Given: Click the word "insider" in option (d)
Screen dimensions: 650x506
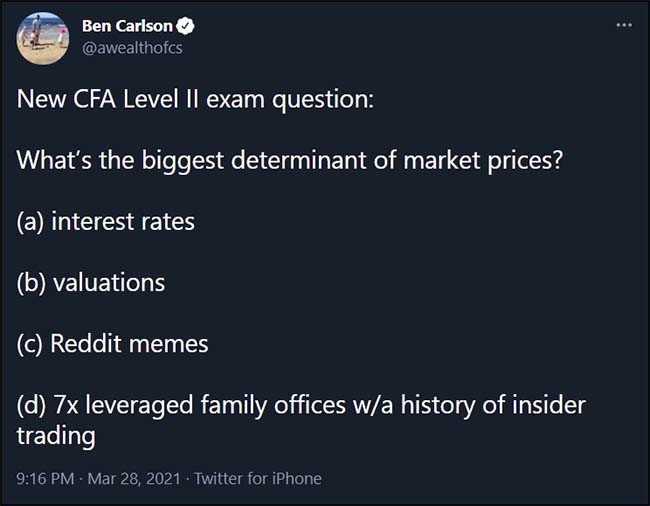Looking at the screenshot, I should click(x=550, y=405).
